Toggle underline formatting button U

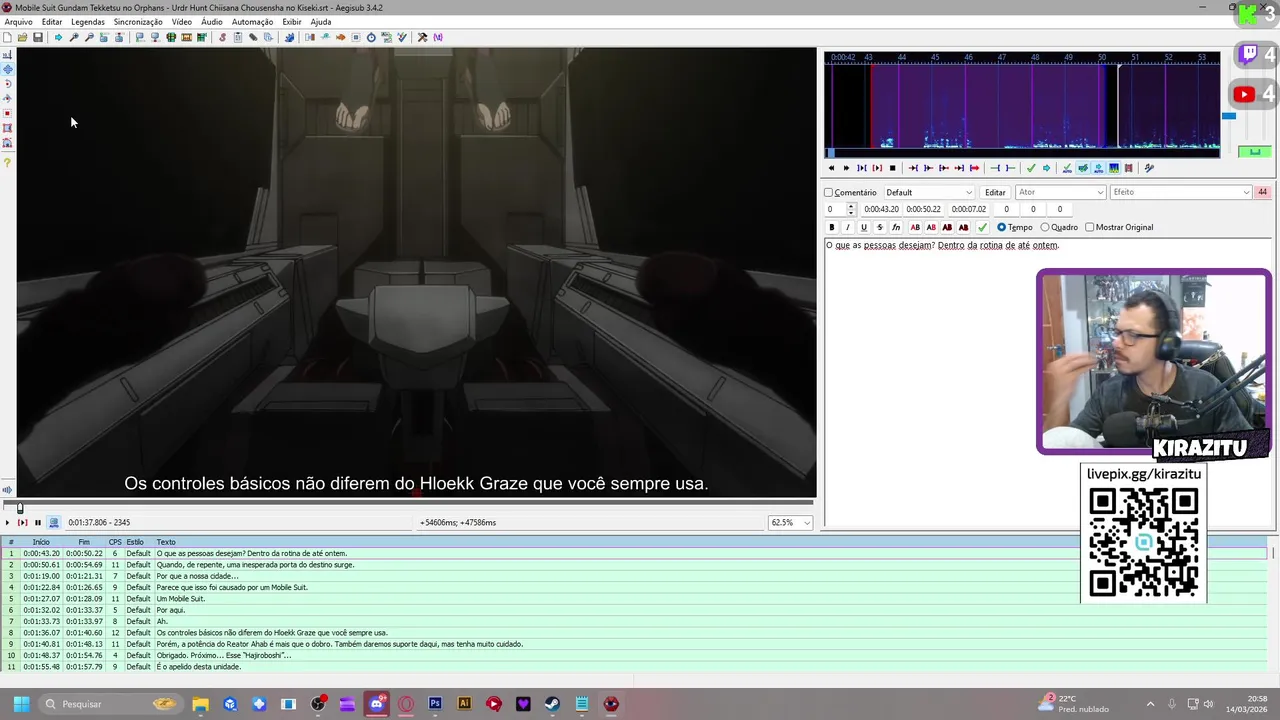point(864,227)
